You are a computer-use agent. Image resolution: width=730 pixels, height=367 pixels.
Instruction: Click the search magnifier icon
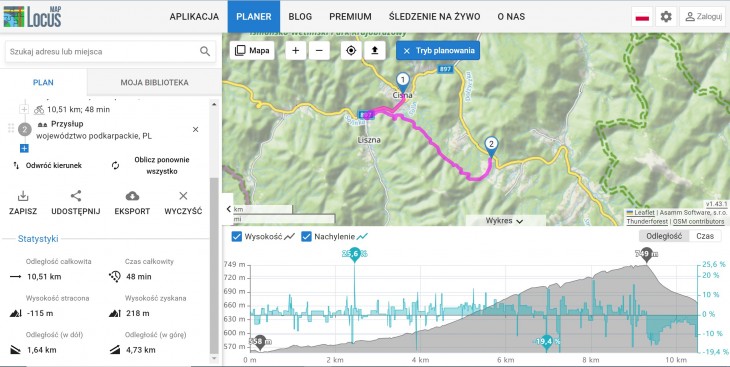[205, 51]
